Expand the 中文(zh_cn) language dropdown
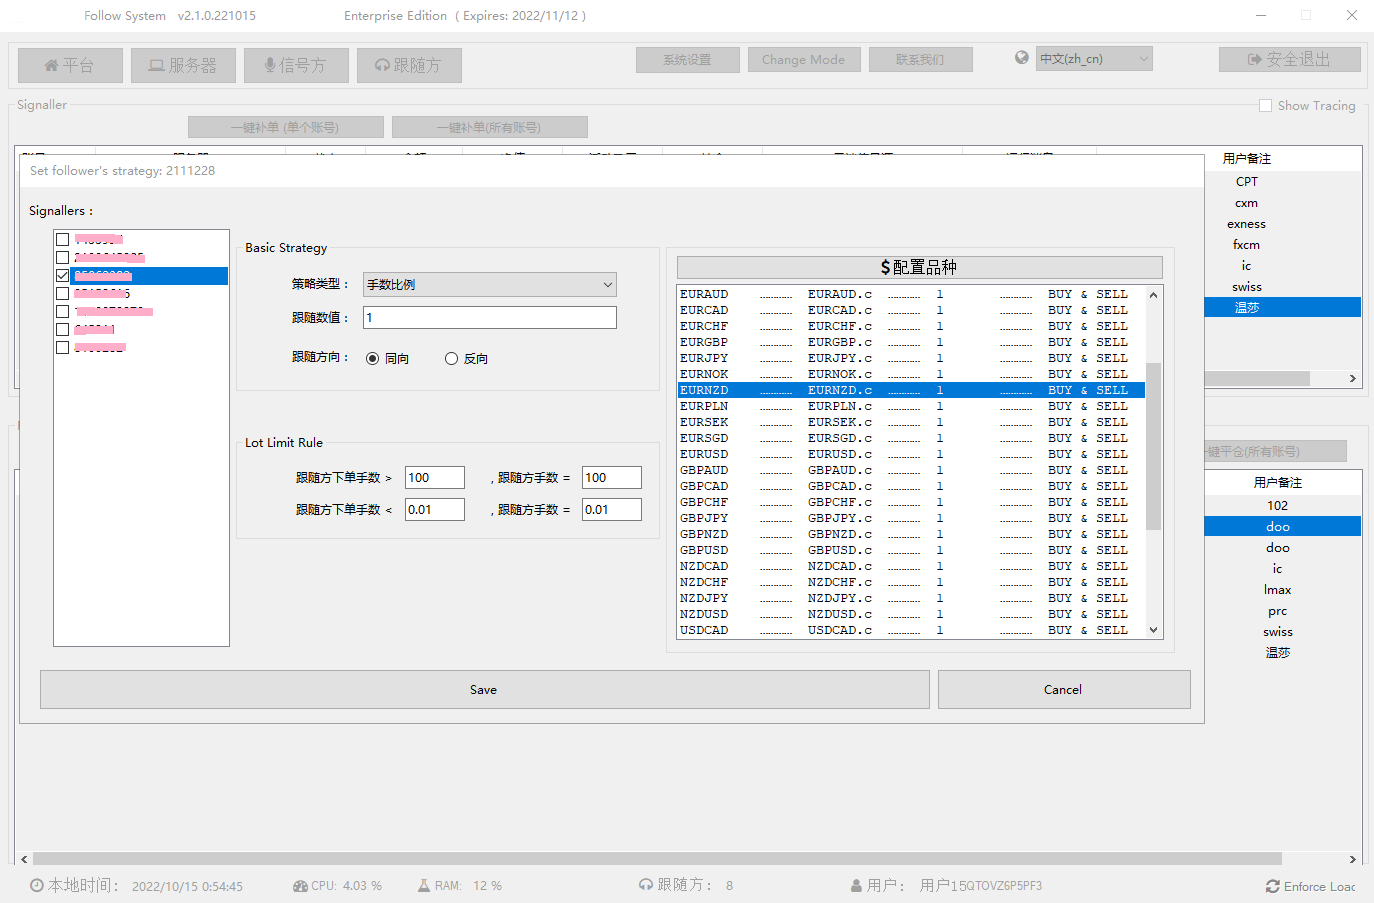Image resolution: width=1374 pixels, height=903 pixels. 1094,59
